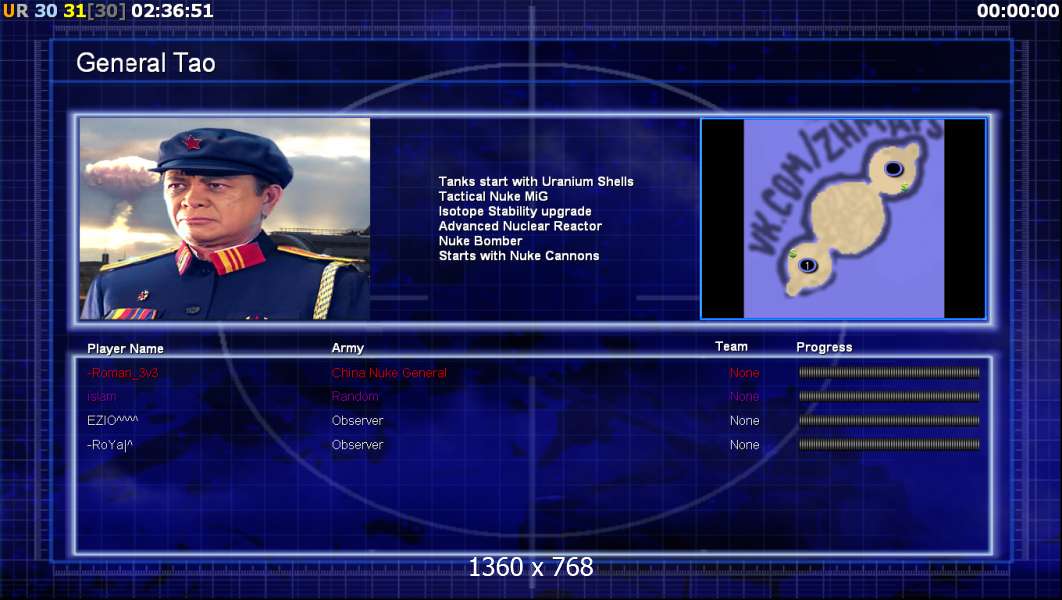
Task: Click the Team value for -RoYal^
Action: click(744, 445)
